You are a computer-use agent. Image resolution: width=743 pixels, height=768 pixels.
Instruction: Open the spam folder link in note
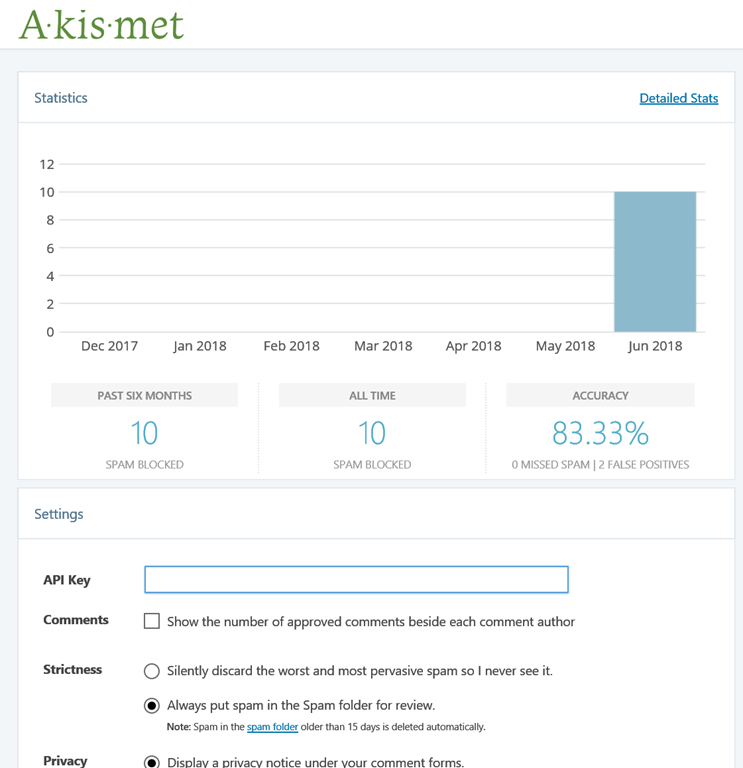click(x=272, y=727)
